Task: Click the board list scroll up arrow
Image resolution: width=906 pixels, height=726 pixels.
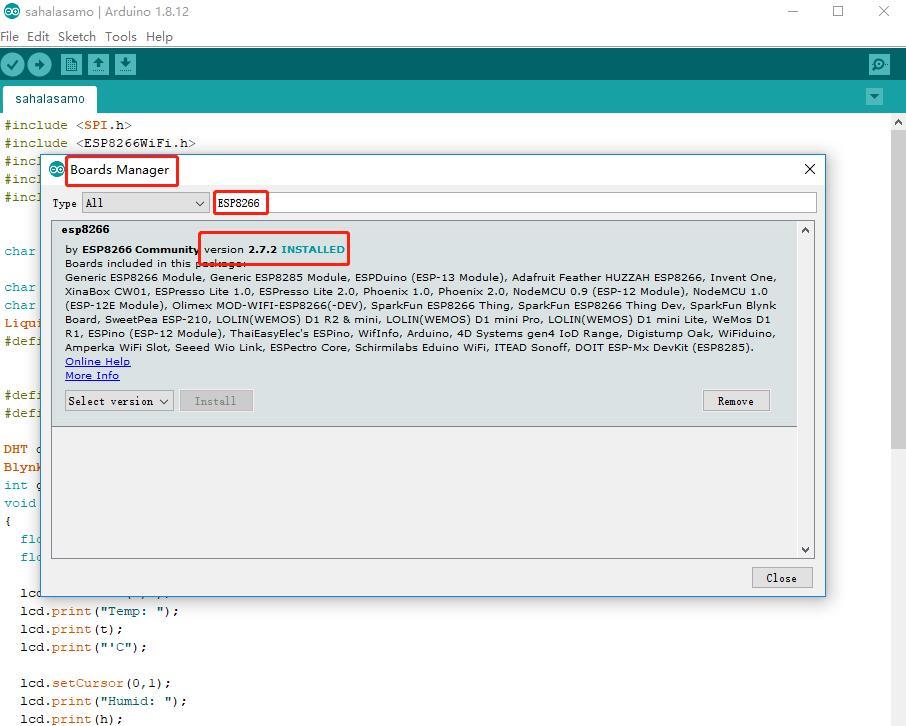Action: click(x=805, y=230)
